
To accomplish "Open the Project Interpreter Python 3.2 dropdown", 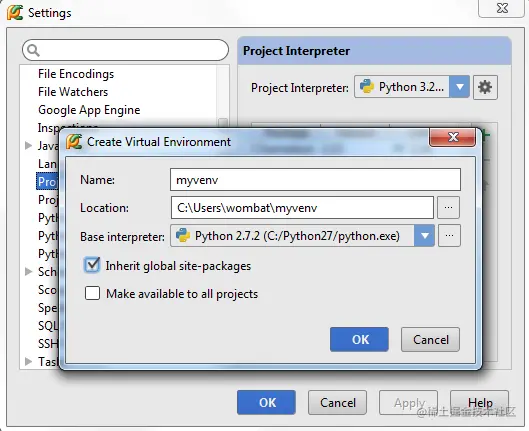I will (459, 87).
